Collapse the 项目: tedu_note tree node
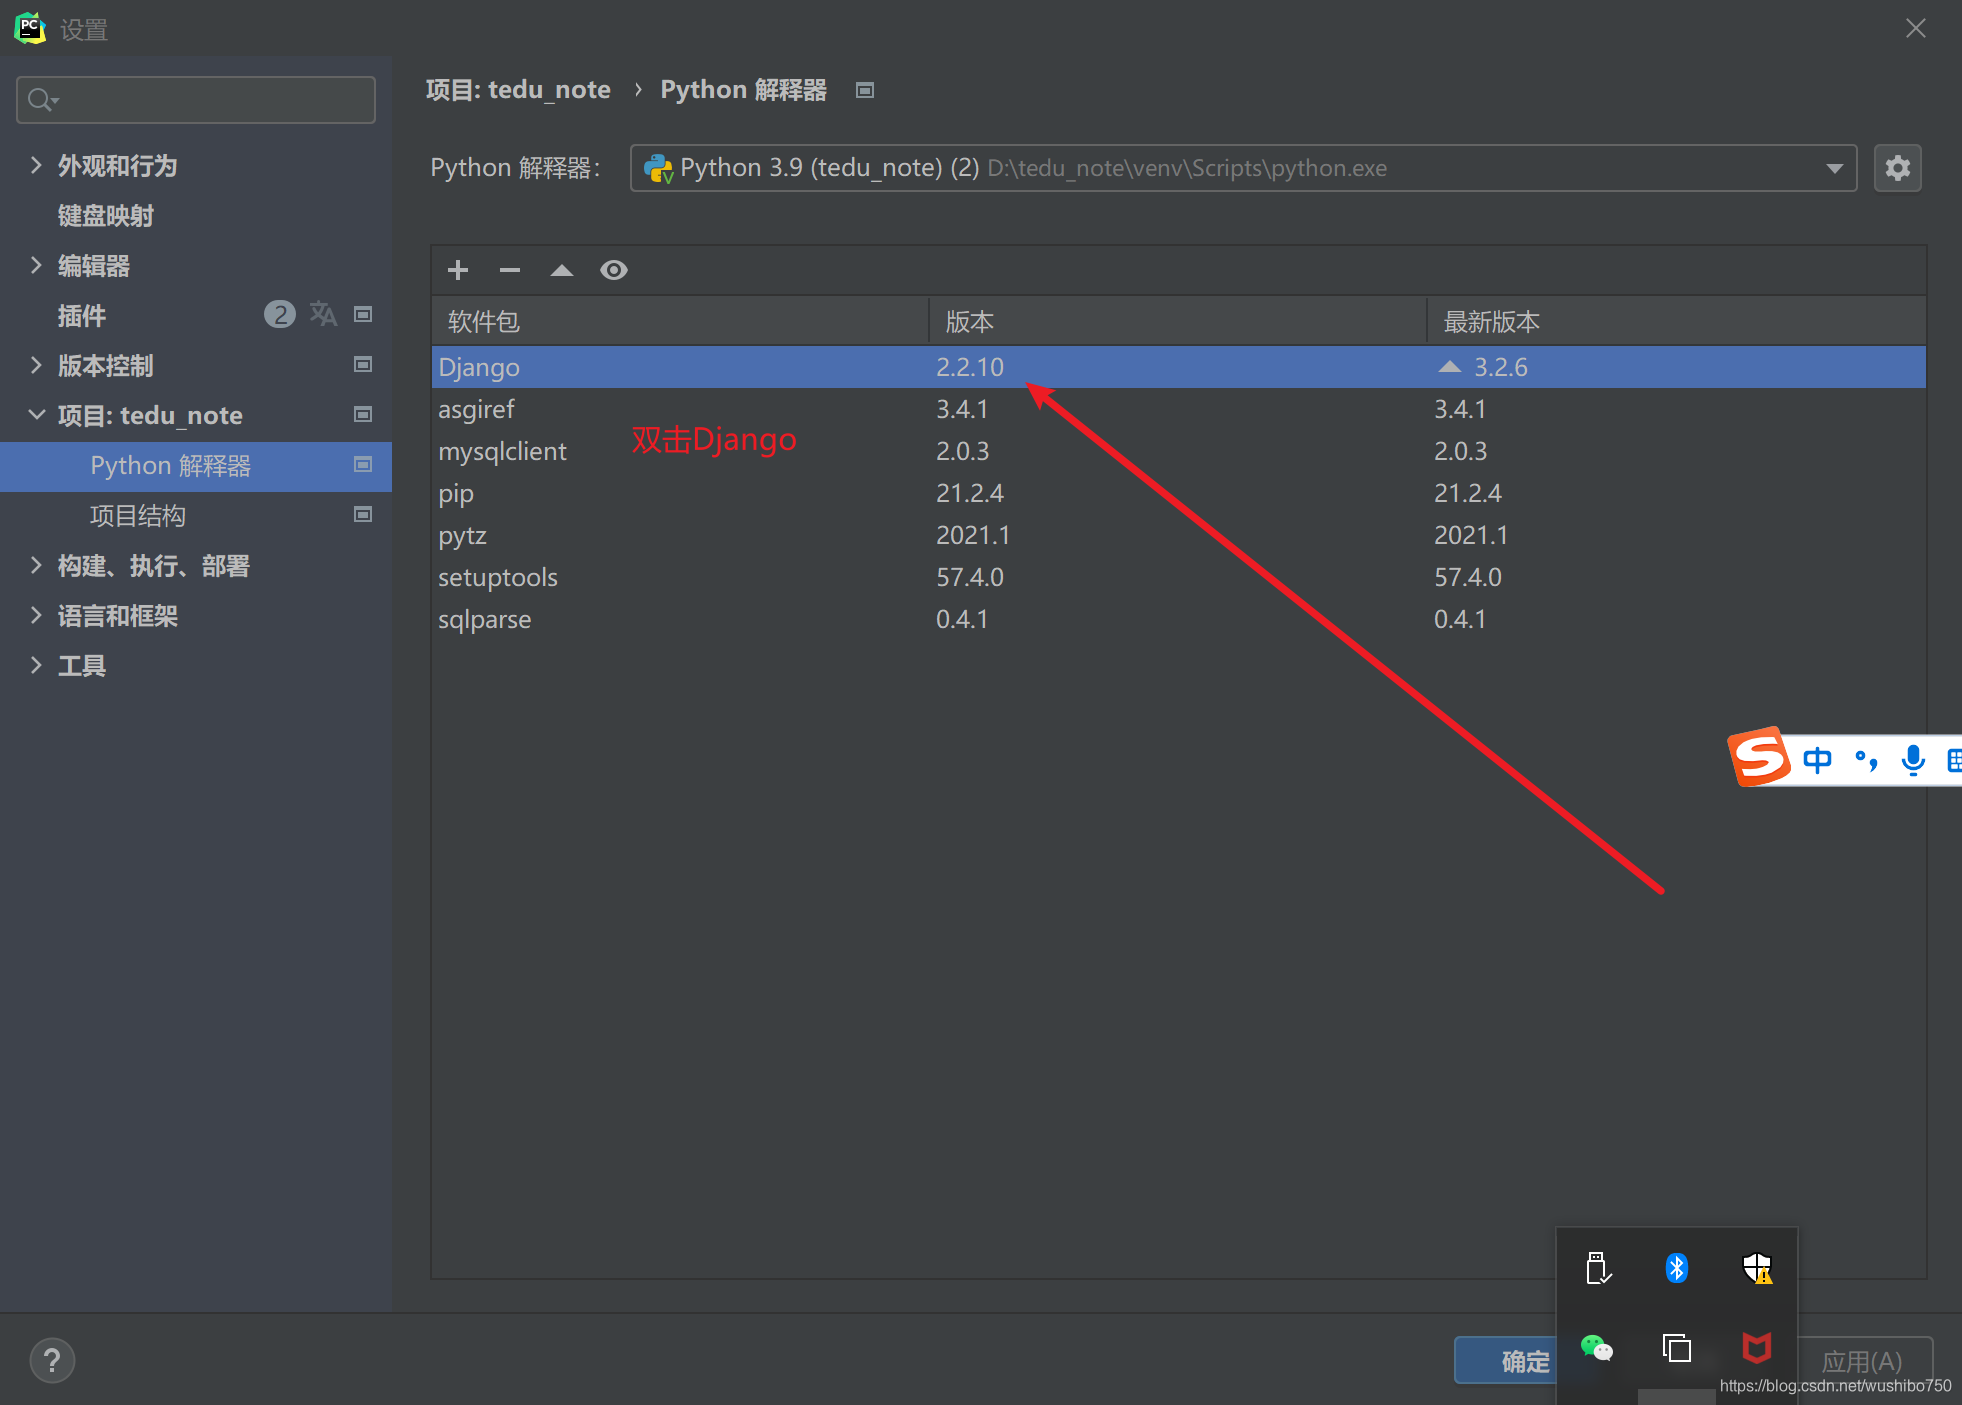Viewport: 1962px width, 1405px height. pyautogui.click(x=36, y=415)
